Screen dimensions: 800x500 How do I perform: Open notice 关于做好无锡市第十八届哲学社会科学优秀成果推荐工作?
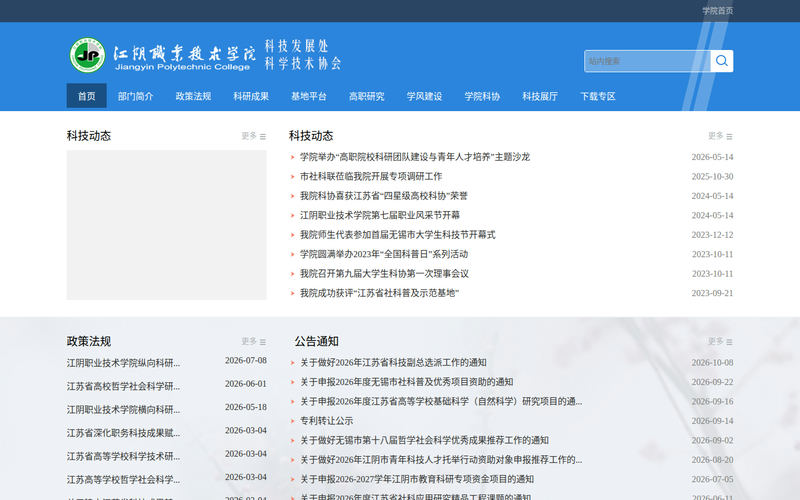[x=424, y=440]
